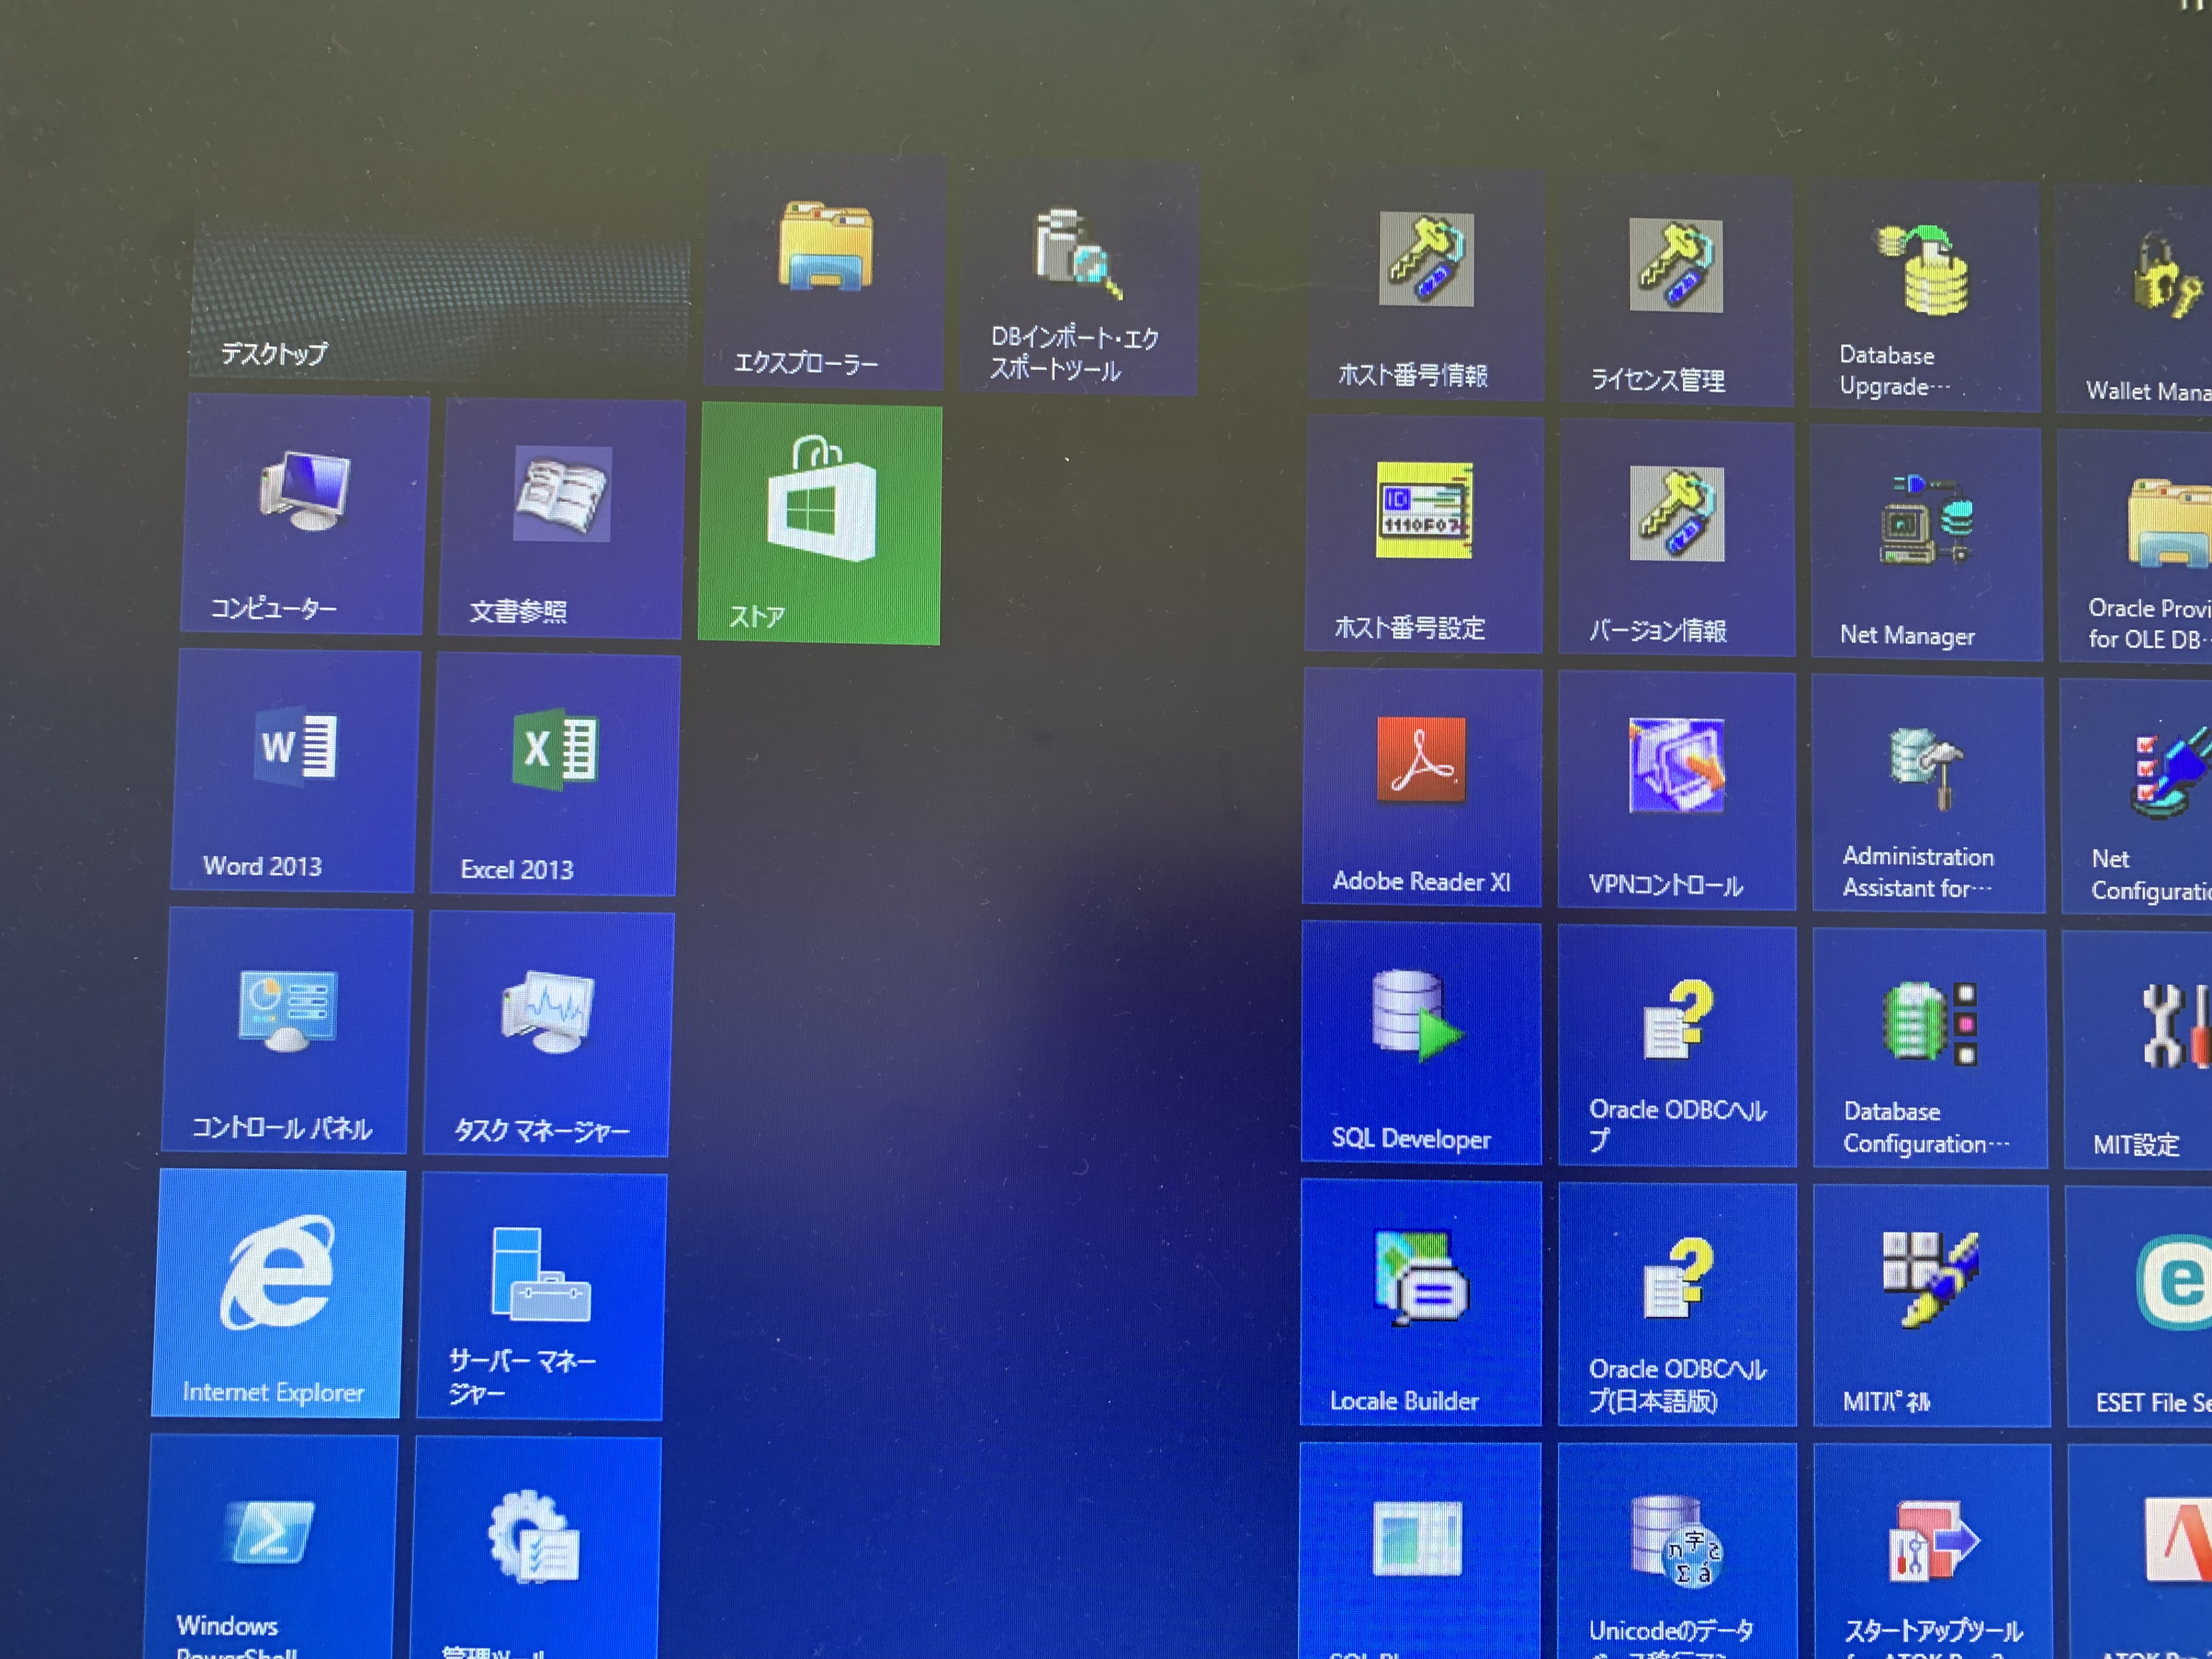Open Oracle ODBCヘルプ(日本語版) tile
Viewport: 2212px width, 1659px height.
1677,1304
